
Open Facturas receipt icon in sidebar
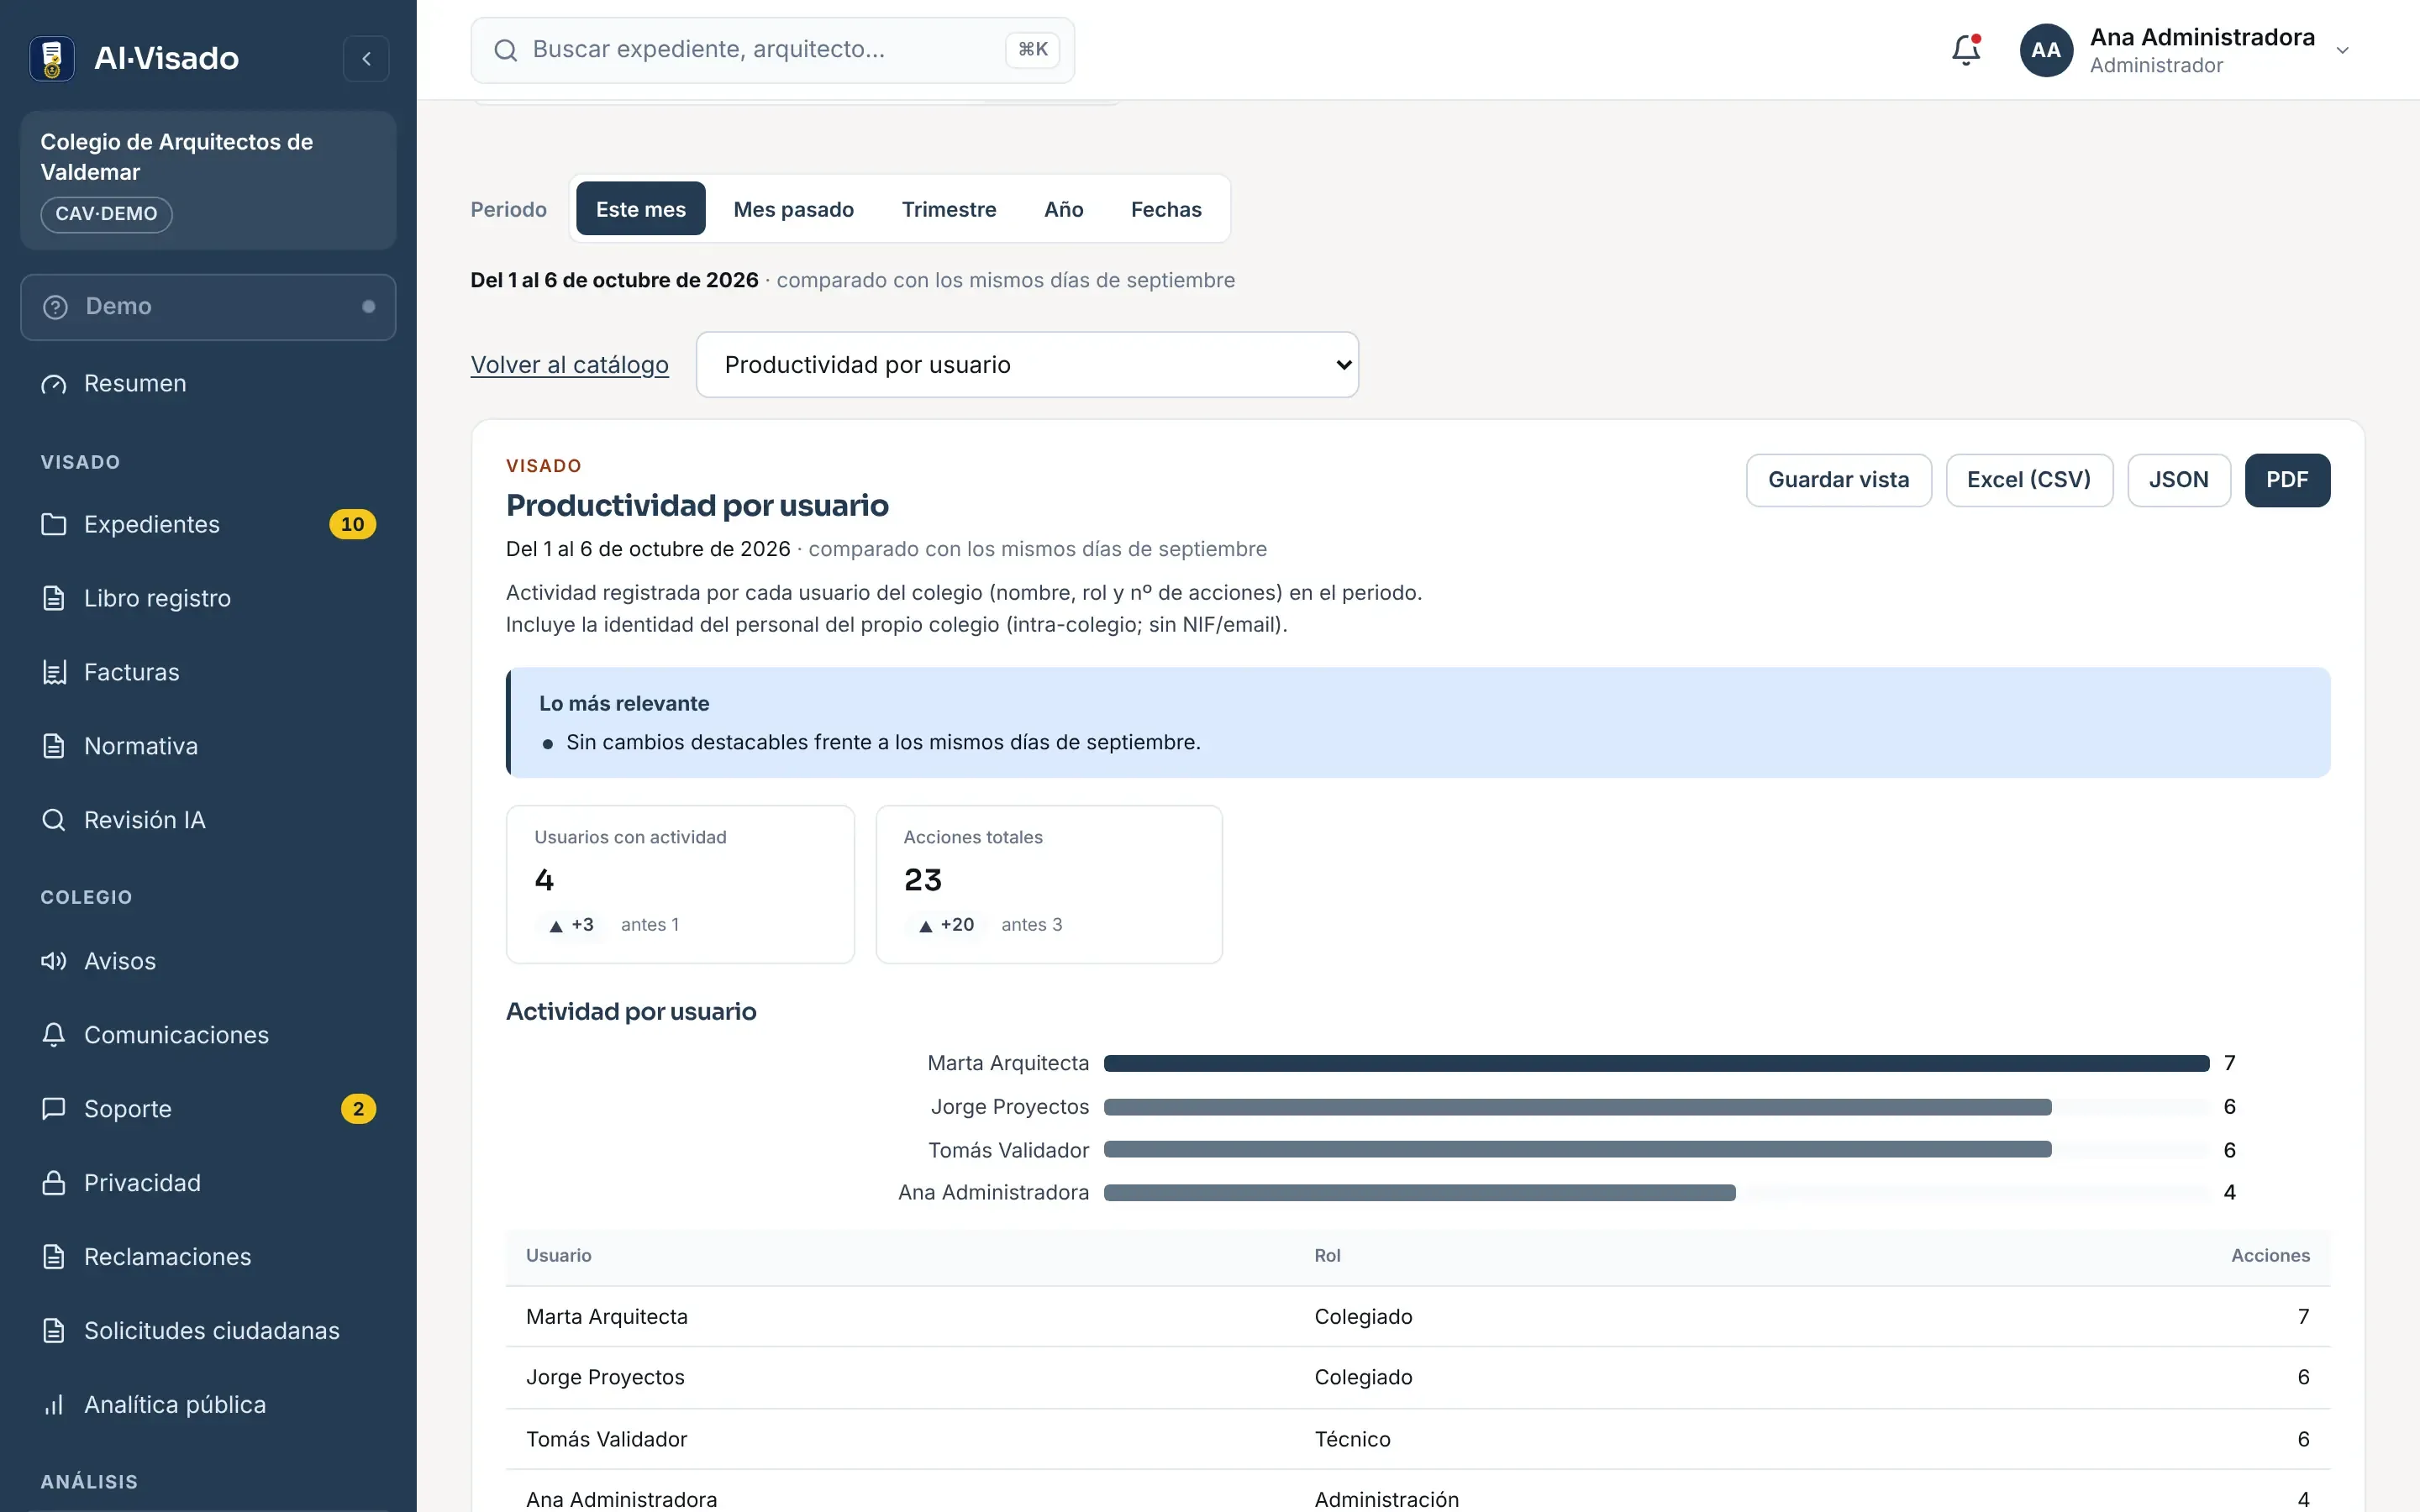(x=54, y=672)
